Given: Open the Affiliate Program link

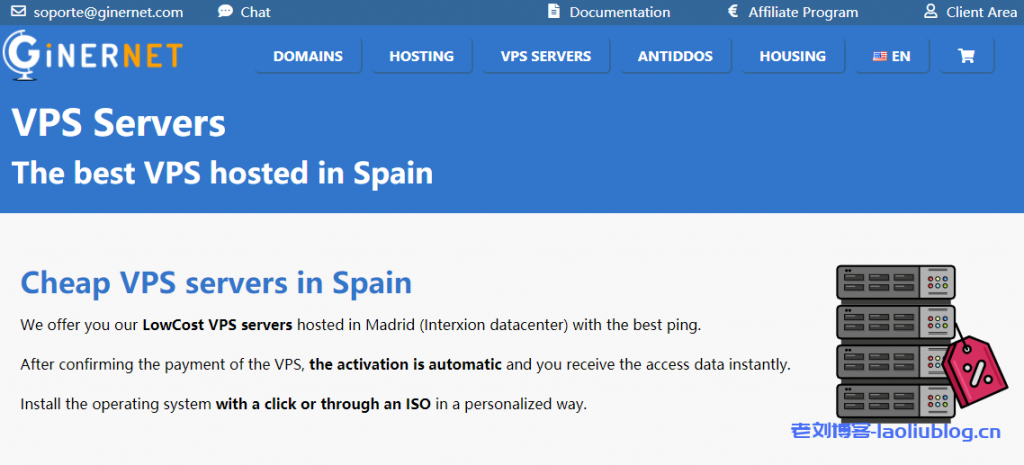Looking at the screenshot, I should click(x=803, y=12).
